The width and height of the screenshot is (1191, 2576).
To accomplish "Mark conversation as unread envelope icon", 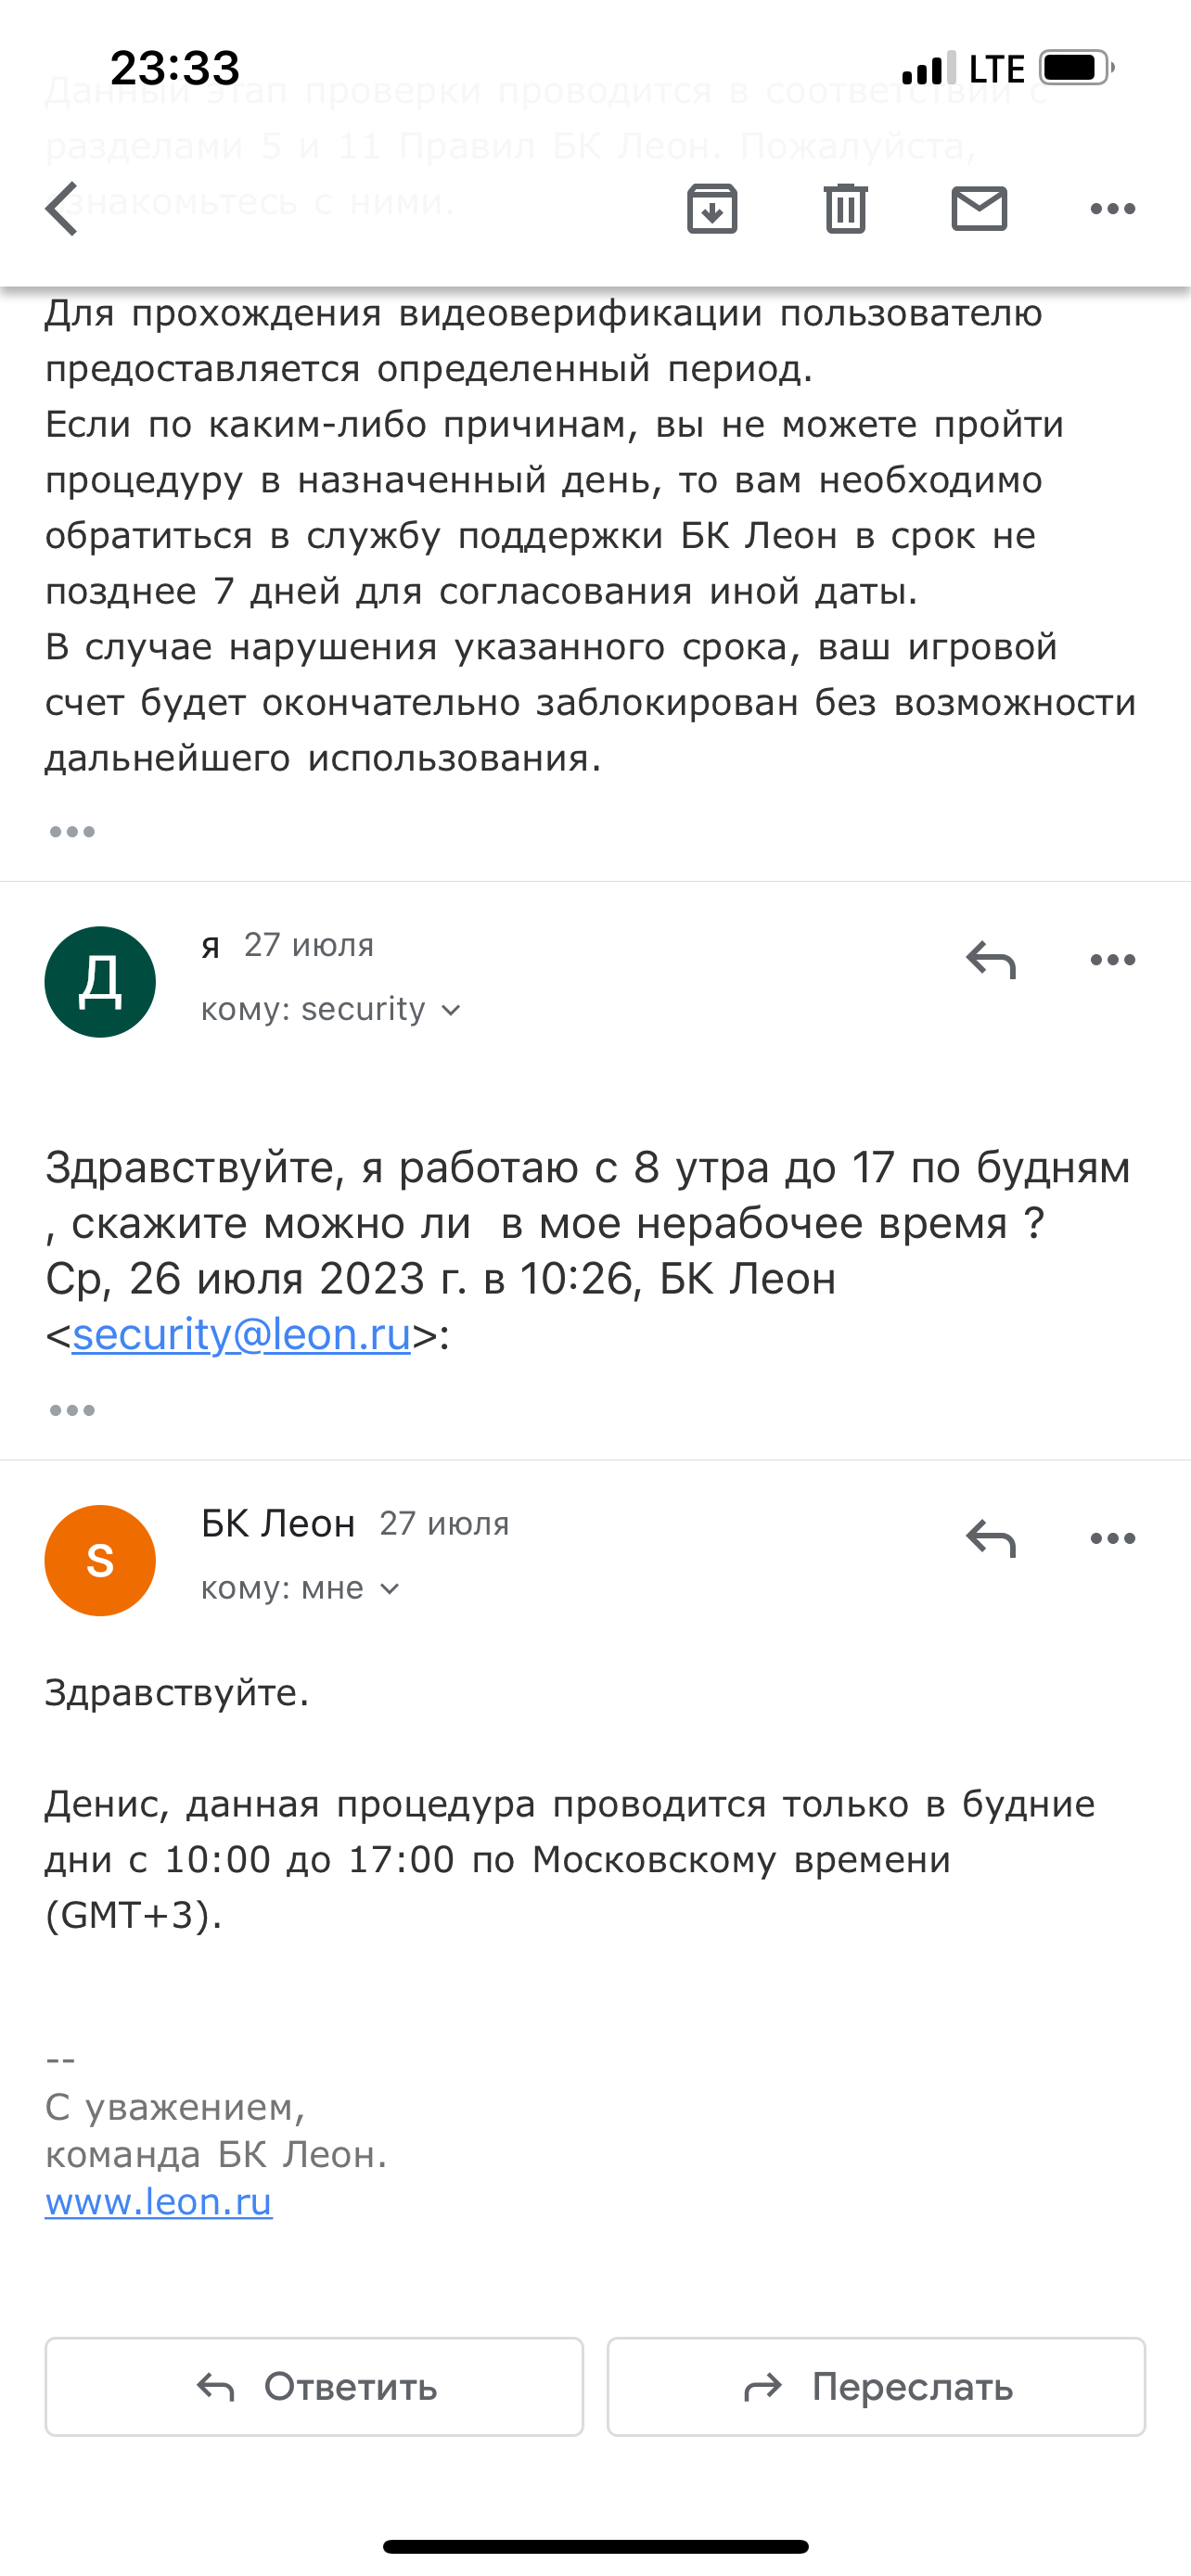I will 978,209.
